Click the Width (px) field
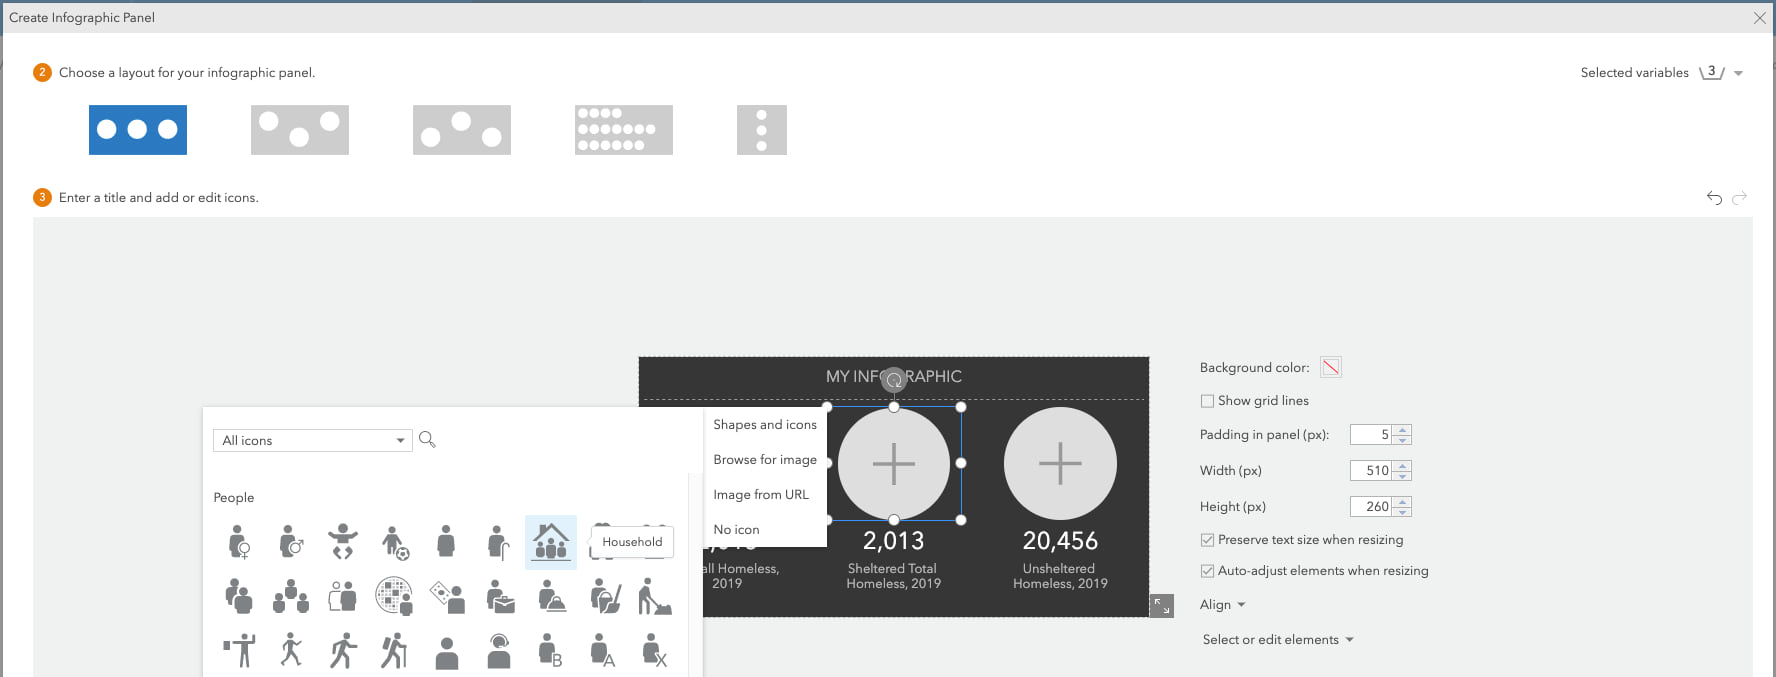The height and width of the screenshot is (677, 1776). [x=1372, y=471]
